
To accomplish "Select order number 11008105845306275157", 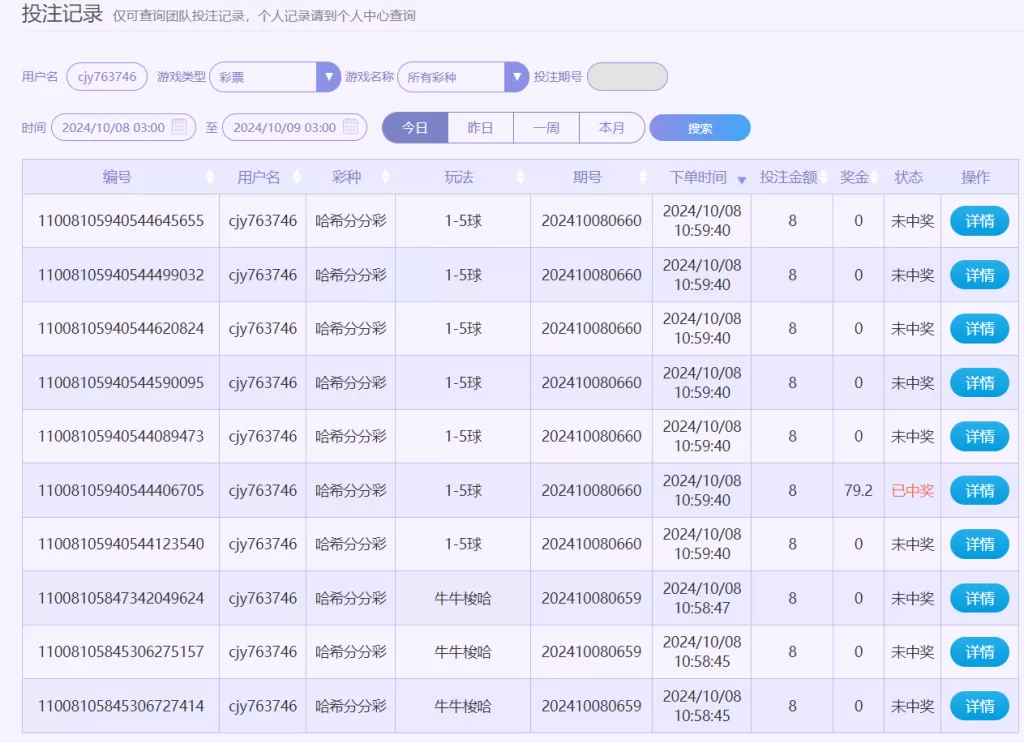I will [x=121, y=652].
